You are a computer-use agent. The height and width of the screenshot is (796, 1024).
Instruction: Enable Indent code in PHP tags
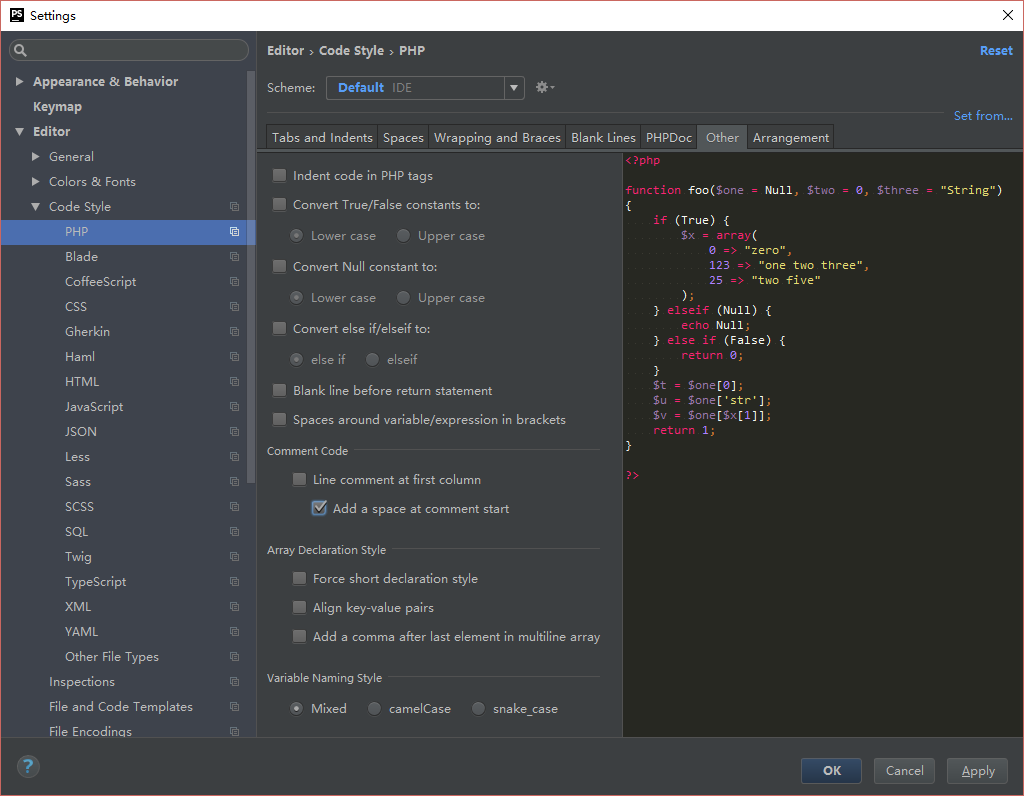pyautogui.click(x=280, y=176)
